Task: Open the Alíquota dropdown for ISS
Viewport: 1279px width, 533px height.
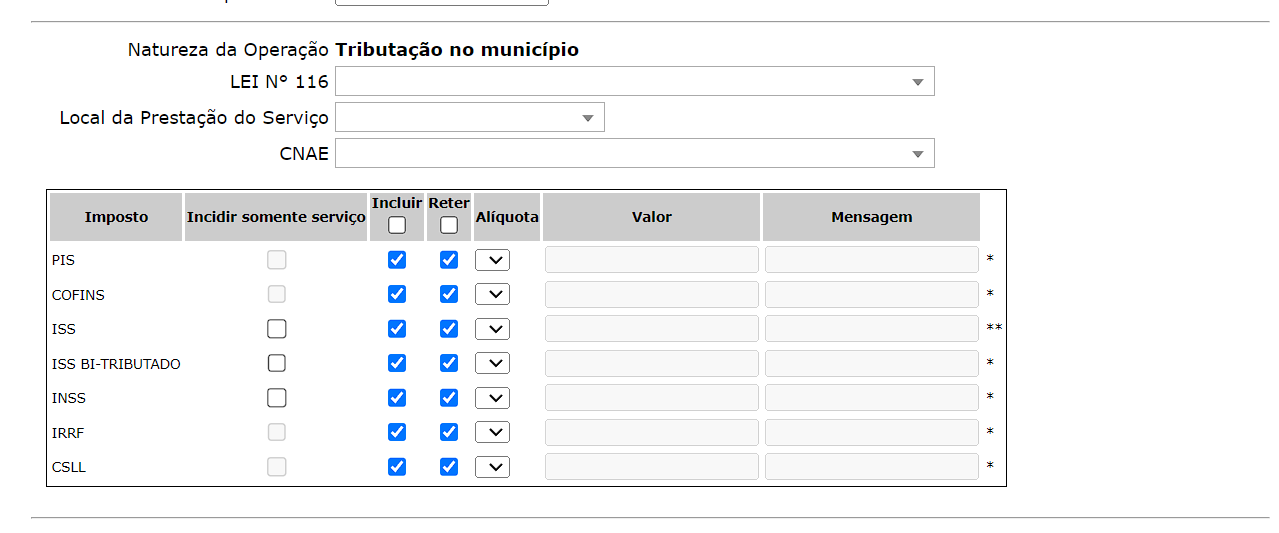Action: click(x=493, y=329)
